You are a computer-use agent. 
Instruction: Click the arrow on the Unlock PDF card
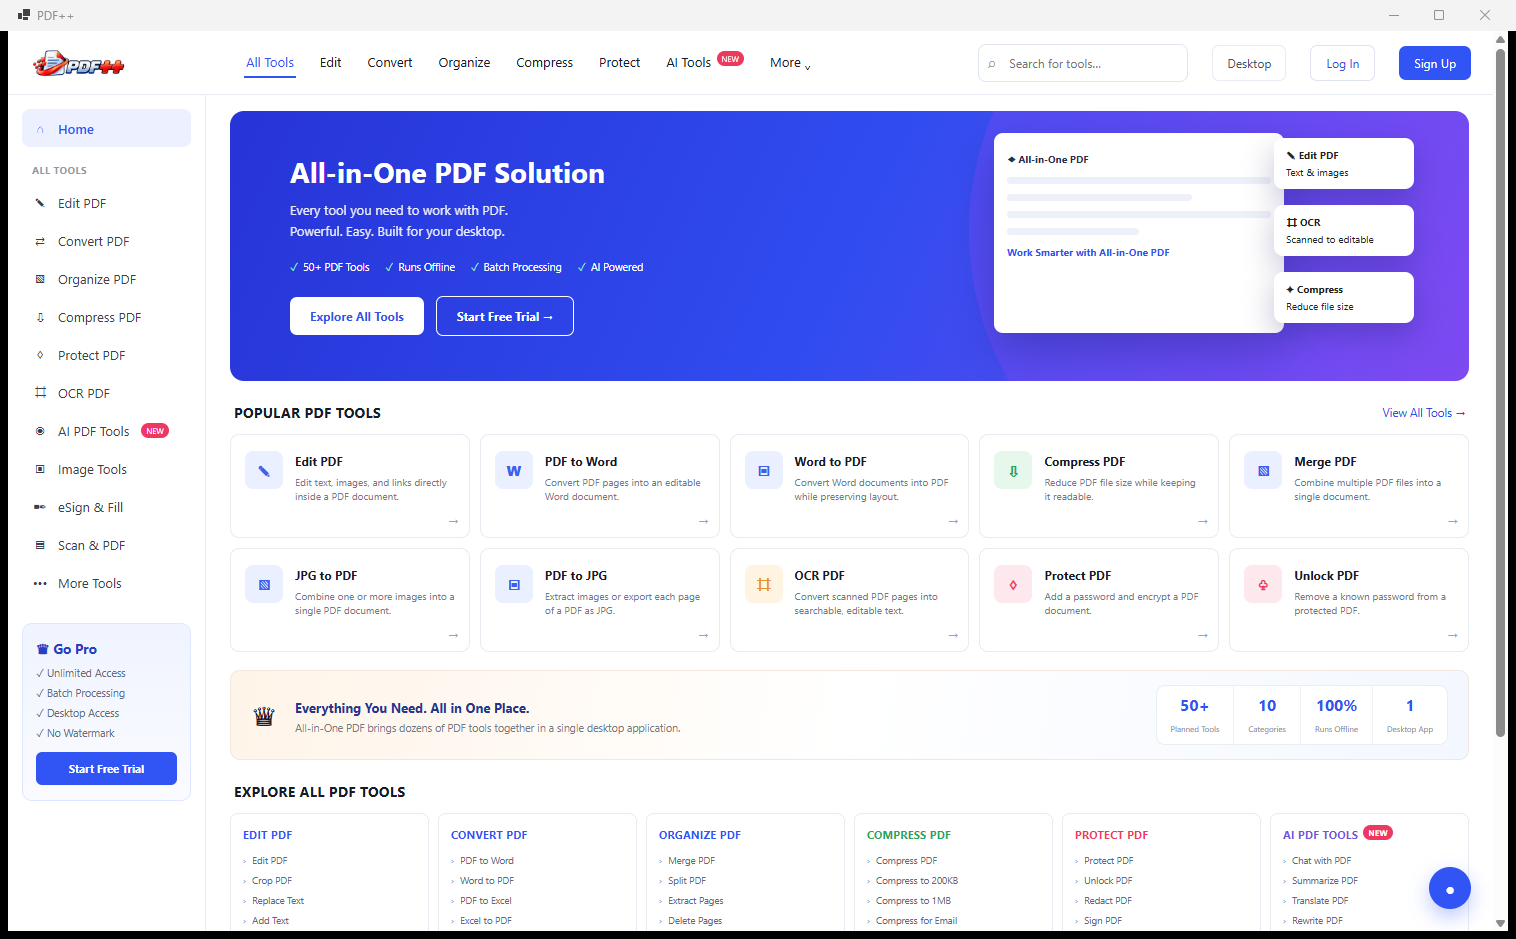pyautogui.click(x=1452, y=635)
